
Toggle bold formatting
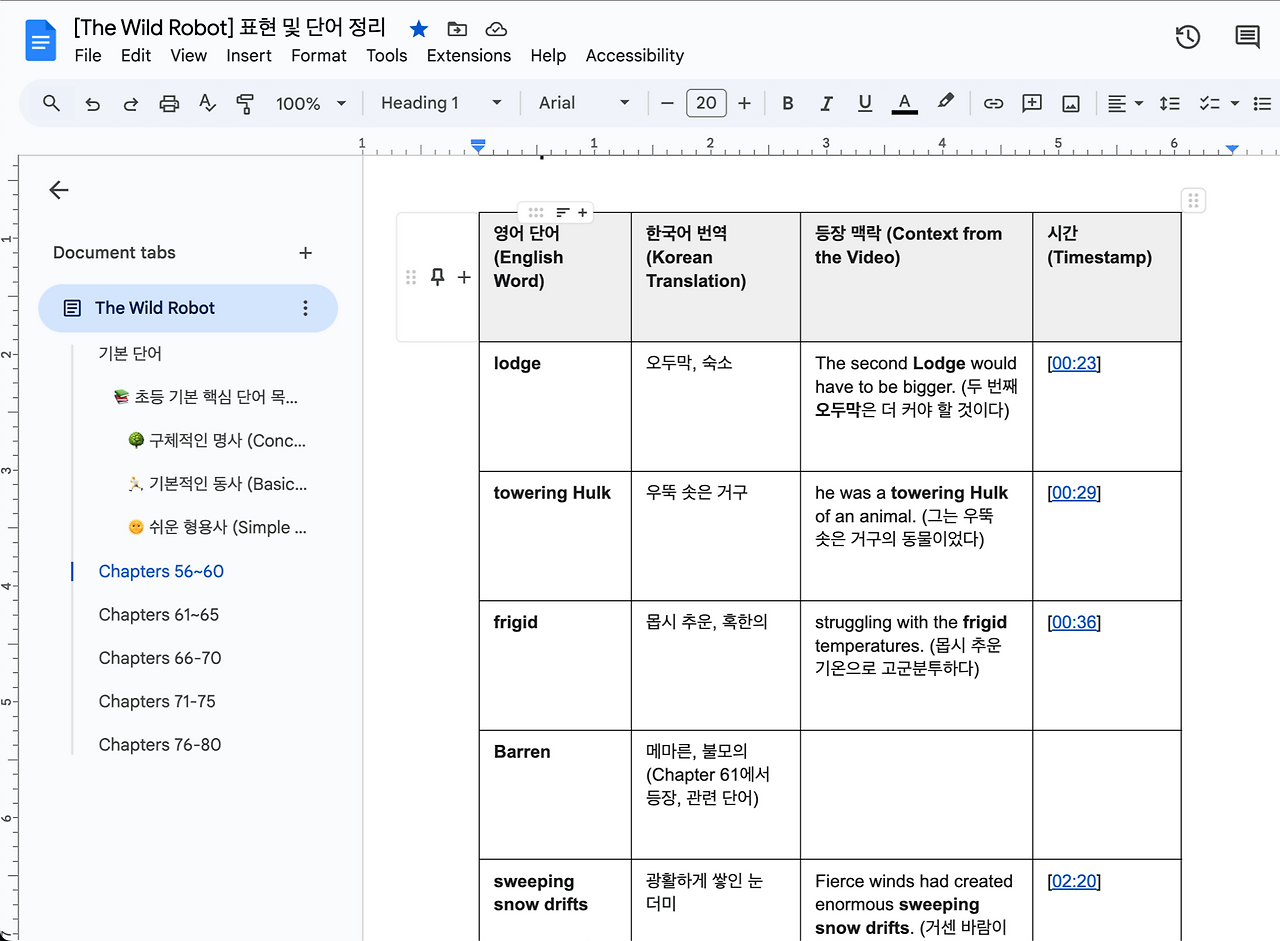pos(788,103)
